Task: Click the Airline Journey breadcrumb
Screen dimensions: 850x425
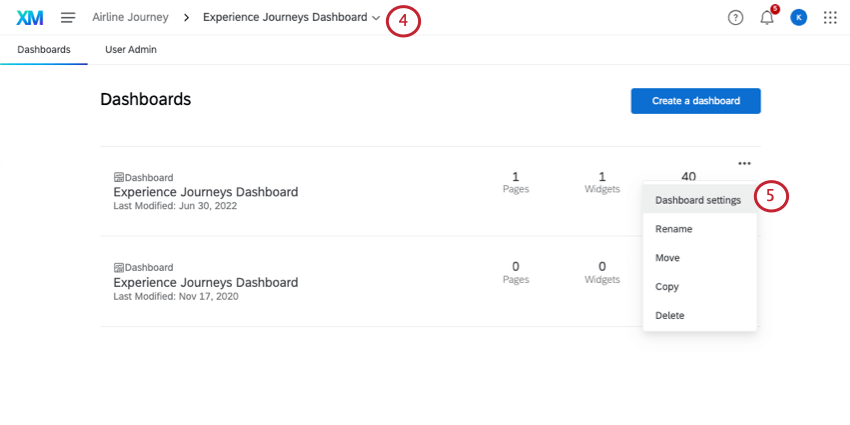Action: coord(130,18)
